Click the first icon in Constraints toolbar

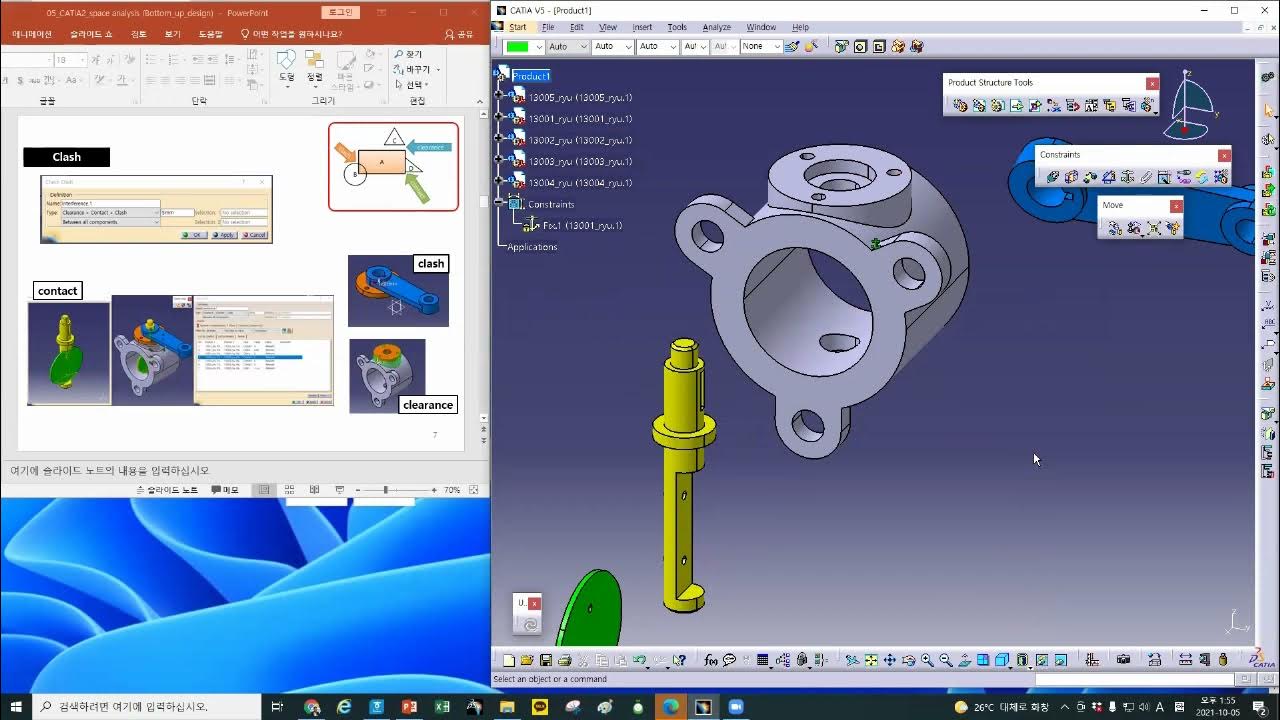click(x=1052, y=177)
